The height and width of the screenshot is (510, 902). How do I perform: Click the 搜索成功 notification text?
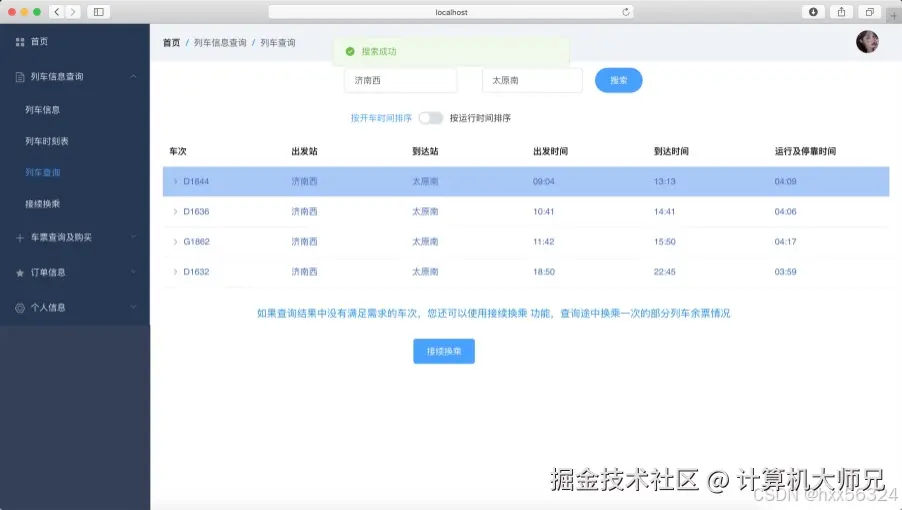[x=379, y=52]
